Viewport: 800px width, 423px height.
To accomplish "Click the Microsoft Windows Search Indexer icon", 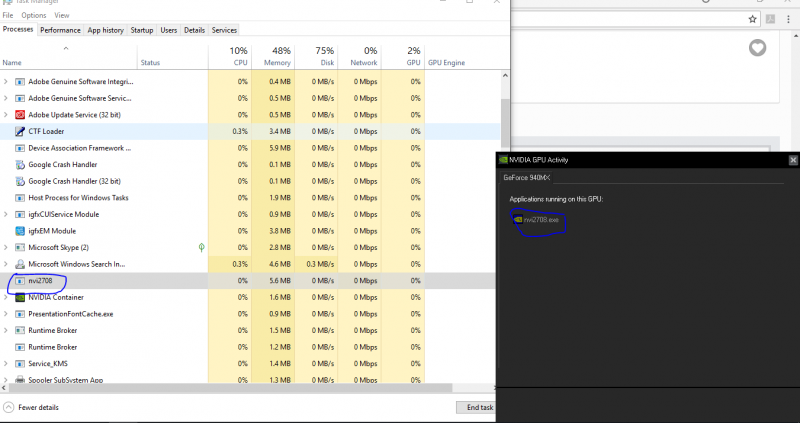I will [20, 264].
